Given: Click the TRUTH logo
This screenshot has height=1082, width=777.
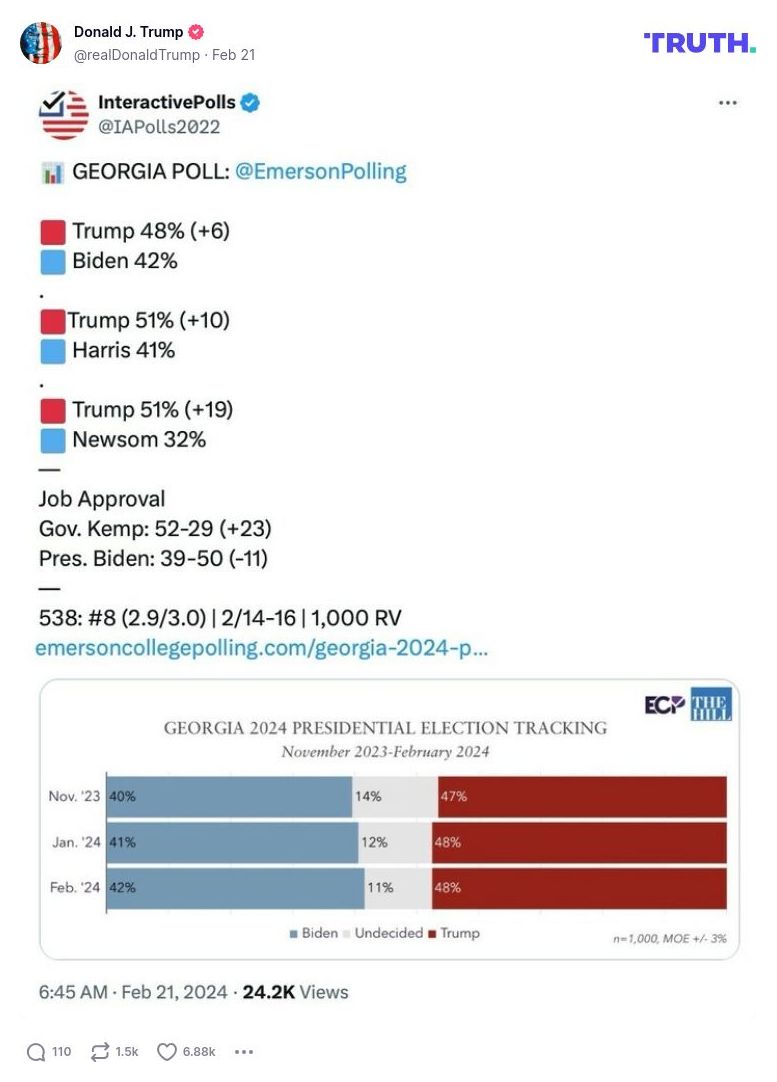Looking at the screenshot, I should tap(699, 42).
